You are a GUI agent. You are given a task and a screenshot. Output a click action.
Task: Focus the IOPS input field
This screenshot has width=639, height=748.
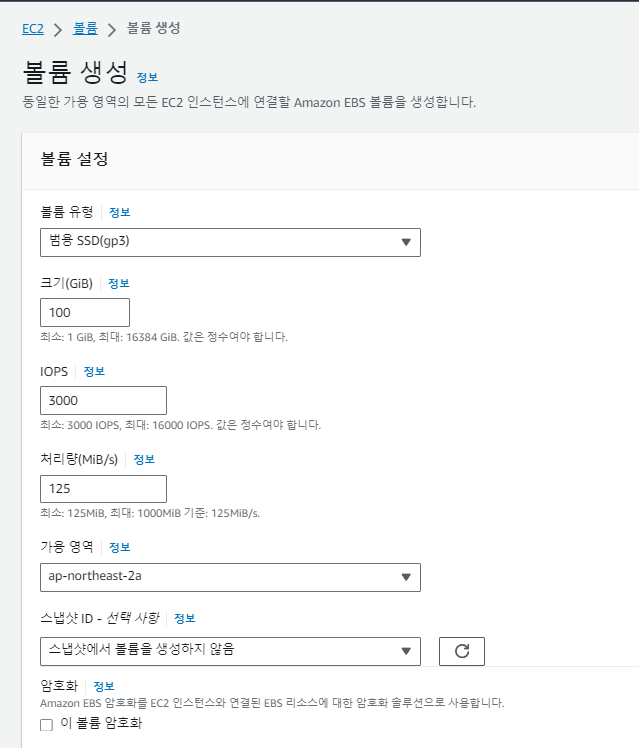tap(103, 400)
